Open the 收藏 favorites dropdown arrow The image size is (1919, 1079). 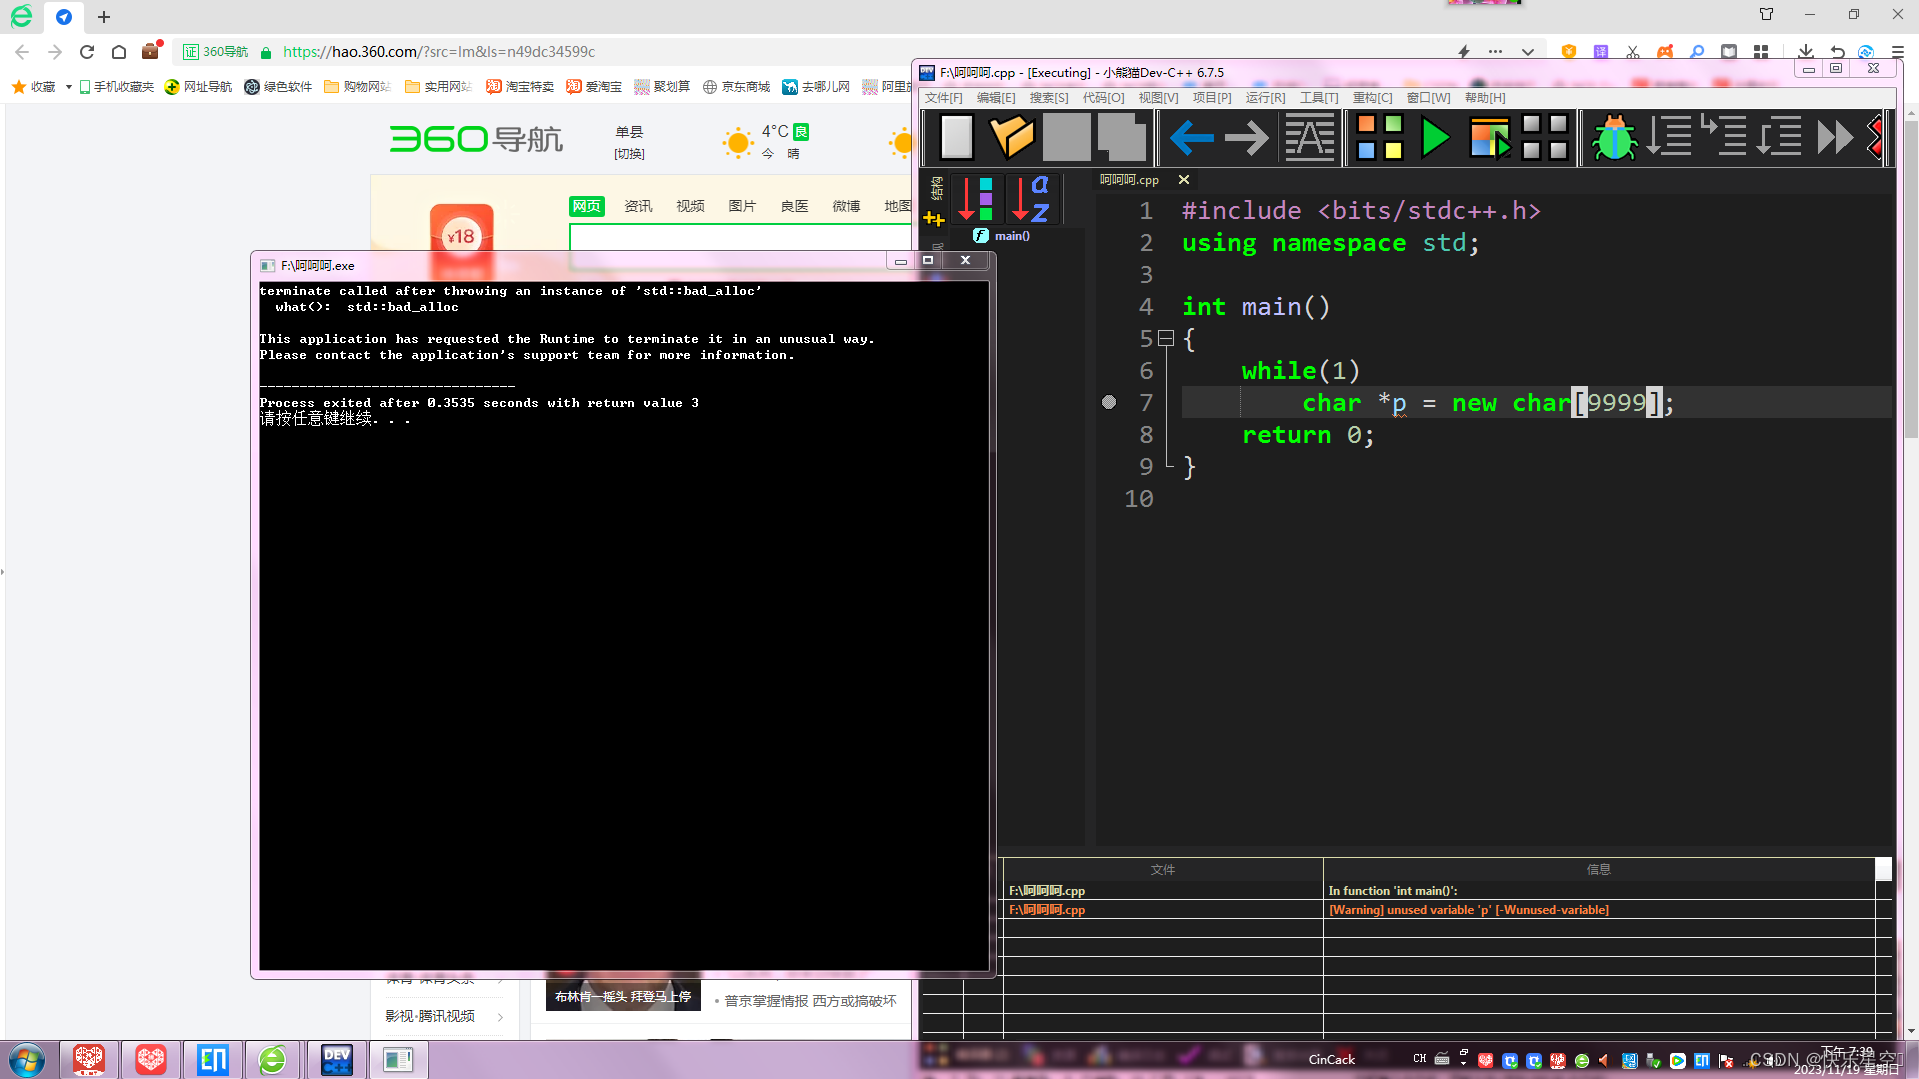(68, 87)
